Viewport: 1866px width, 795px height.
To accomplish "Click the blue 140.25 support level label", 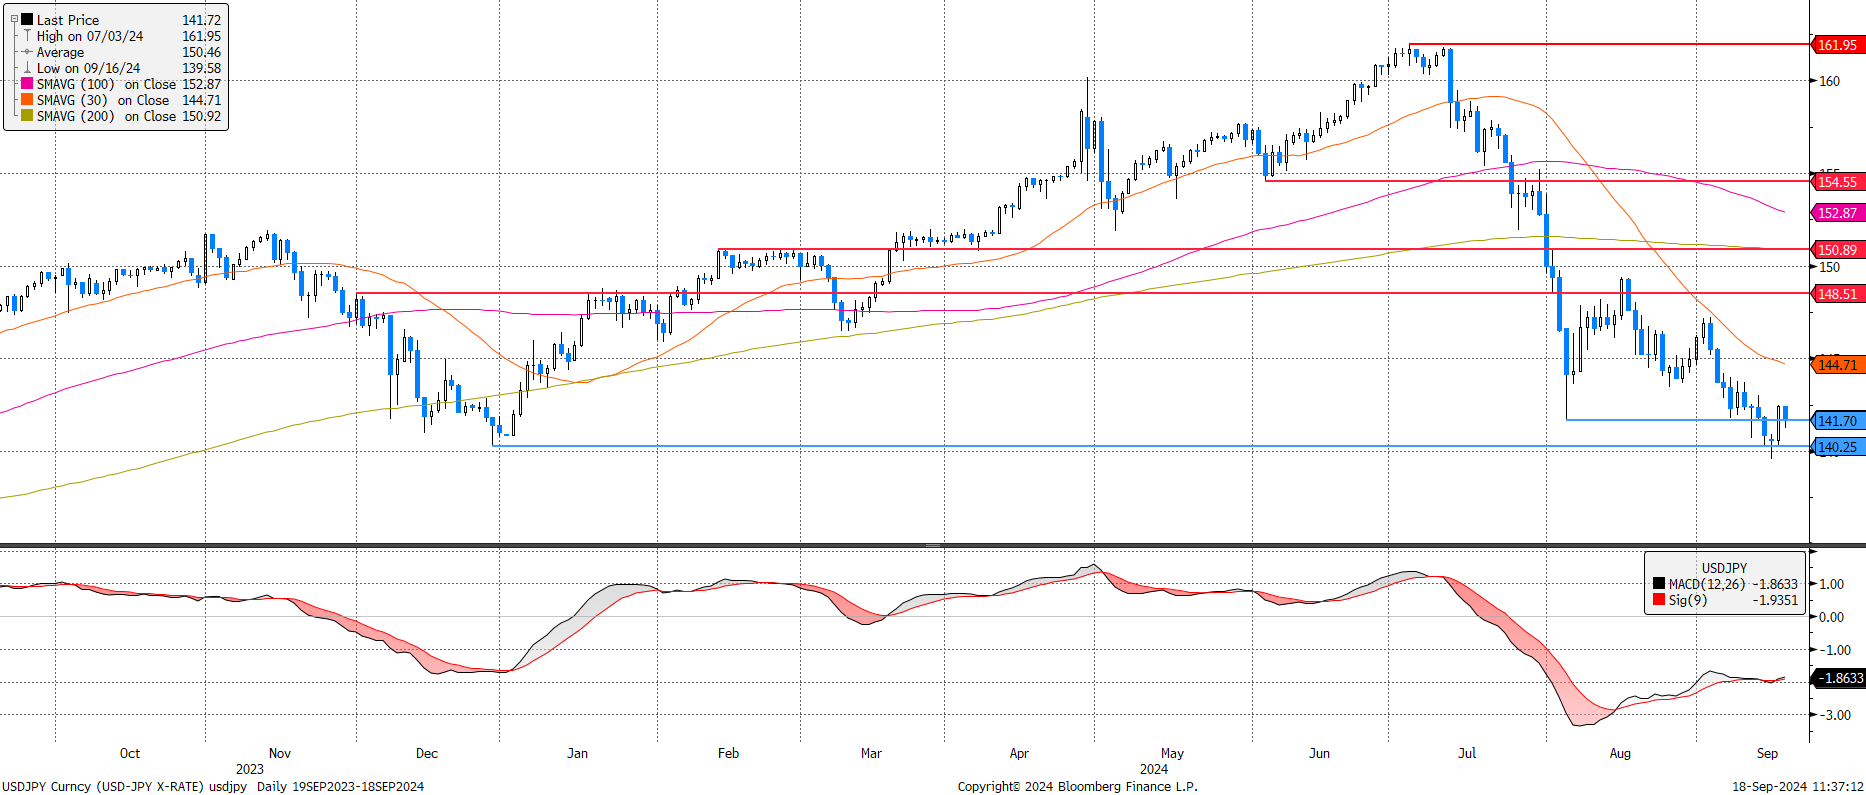I will [x=1836, y=447].
